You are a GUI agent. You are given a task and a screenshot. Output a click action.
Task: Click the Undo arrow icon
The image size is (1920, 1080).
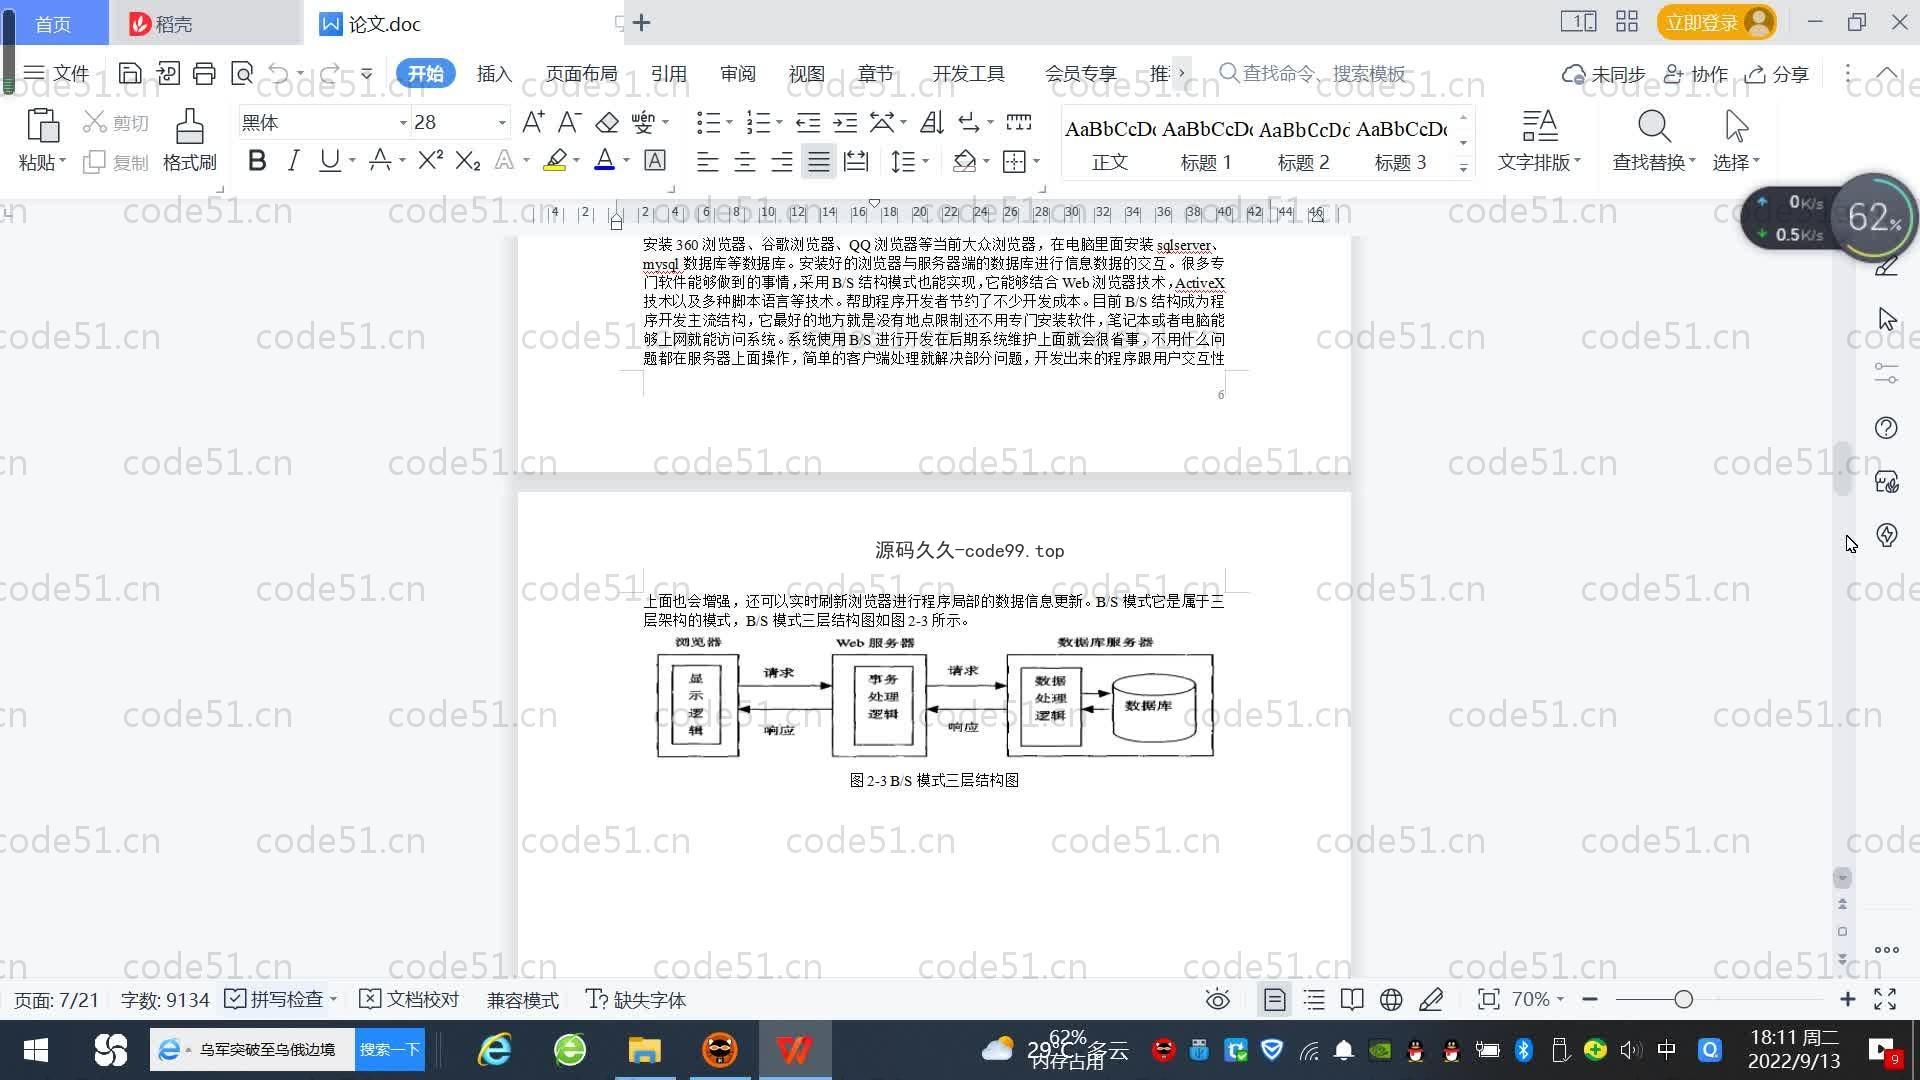(279, 73)
